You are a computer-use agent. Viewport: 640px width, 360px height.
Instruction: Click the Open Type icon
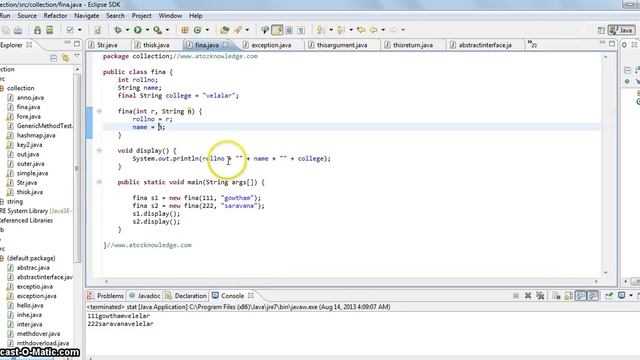pyautogui.click(x=224, y=30)
